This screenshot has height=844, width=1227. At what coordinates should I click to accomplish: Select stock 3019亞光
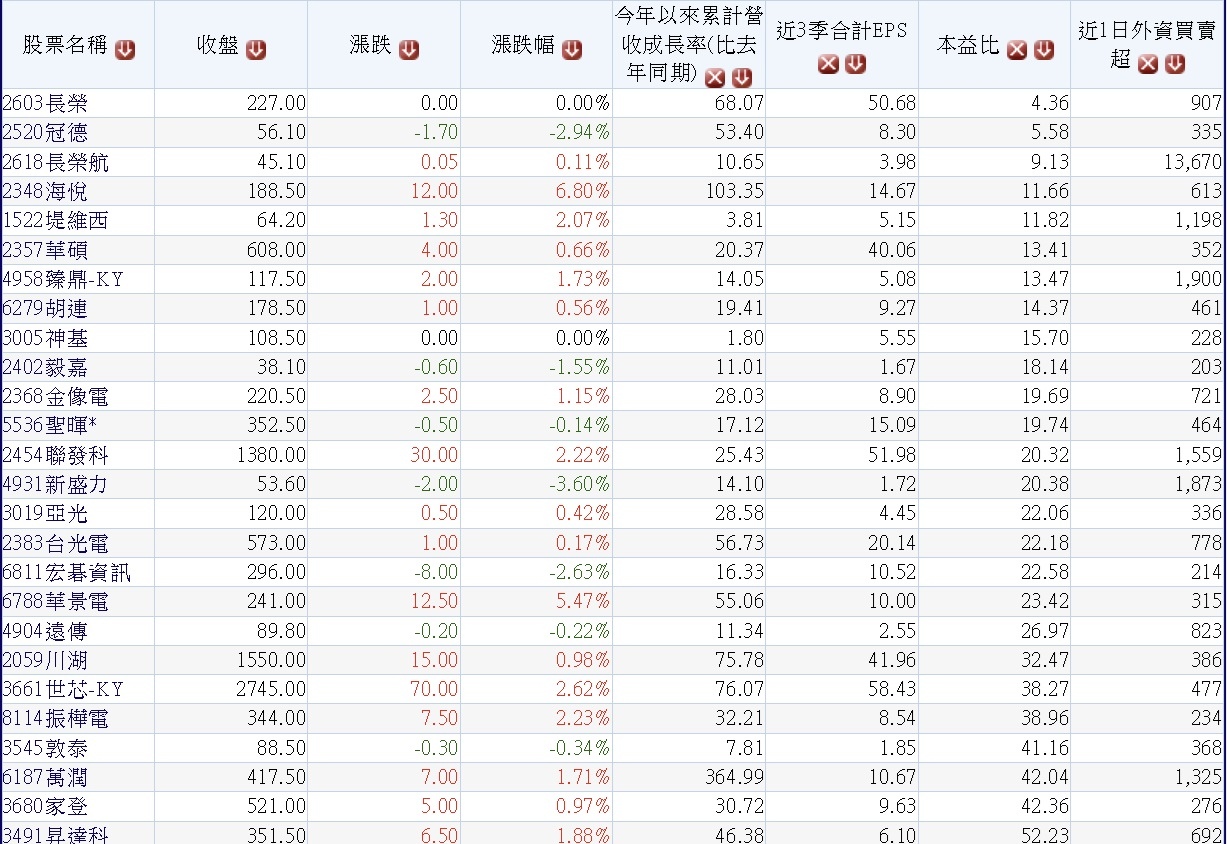44,514
